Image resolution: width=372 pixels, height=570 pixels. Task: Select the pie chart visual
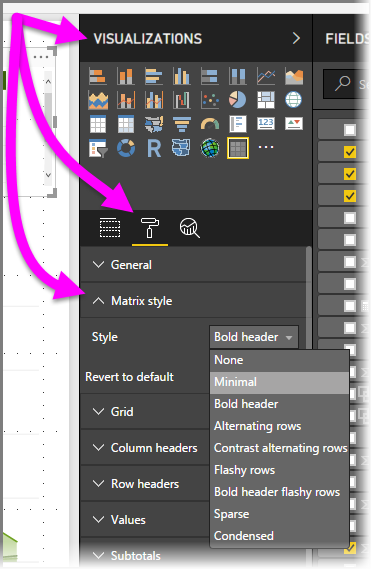pos(237,100)
